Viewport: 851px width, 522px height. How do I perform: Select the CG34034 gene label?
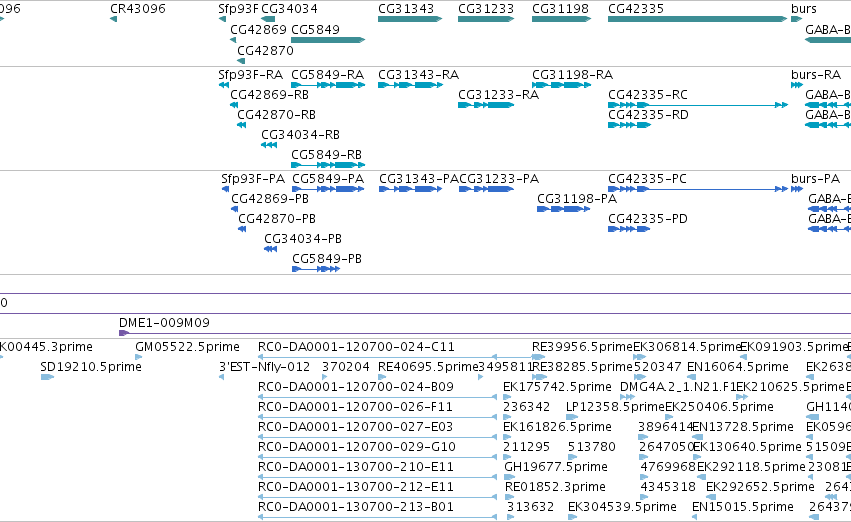coord(289,9)
